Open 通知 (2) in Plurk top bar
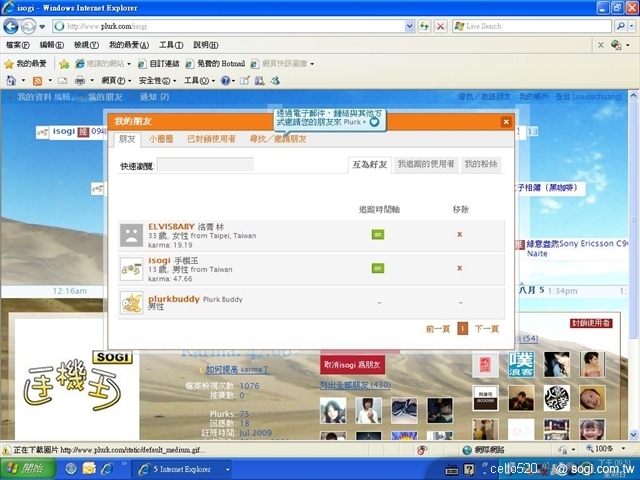 pos(154,97)
